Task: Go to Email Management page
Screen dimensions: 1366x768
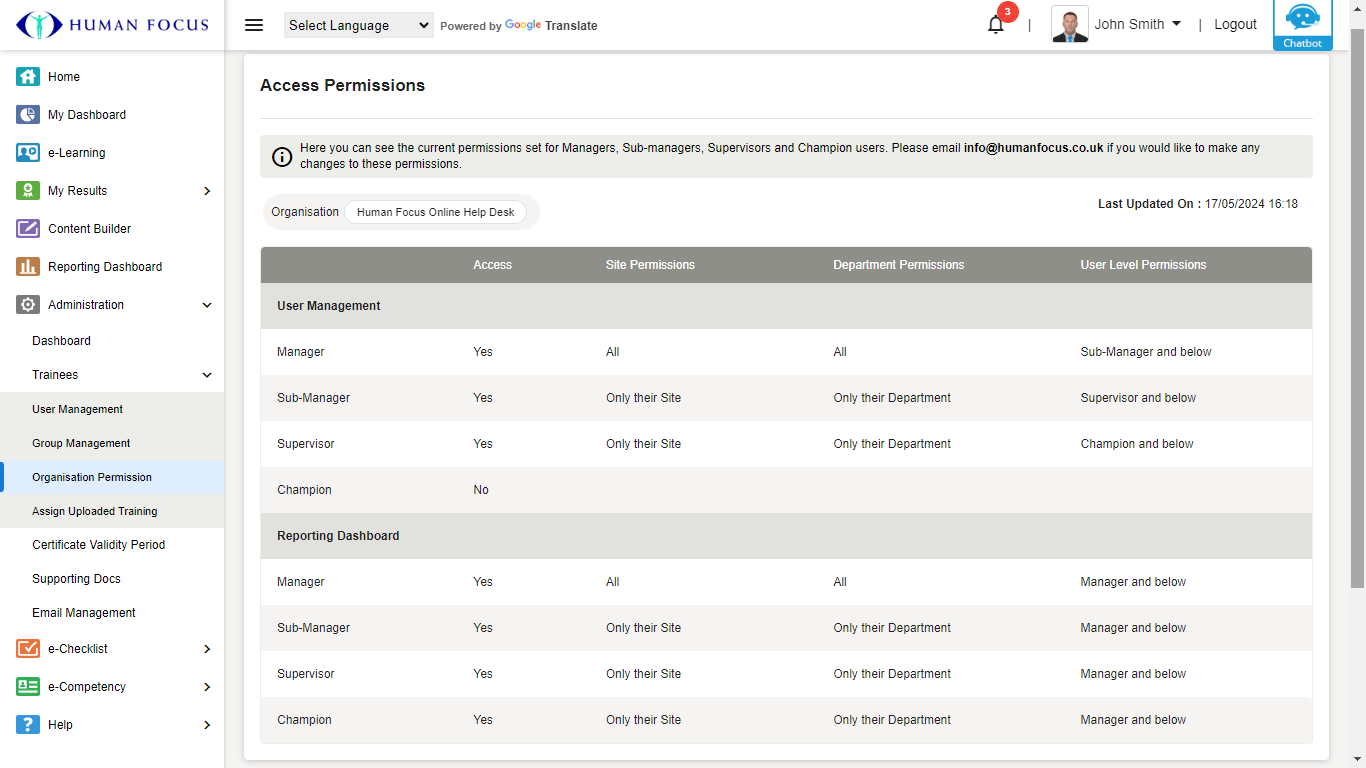Action: tap(83, 613)
